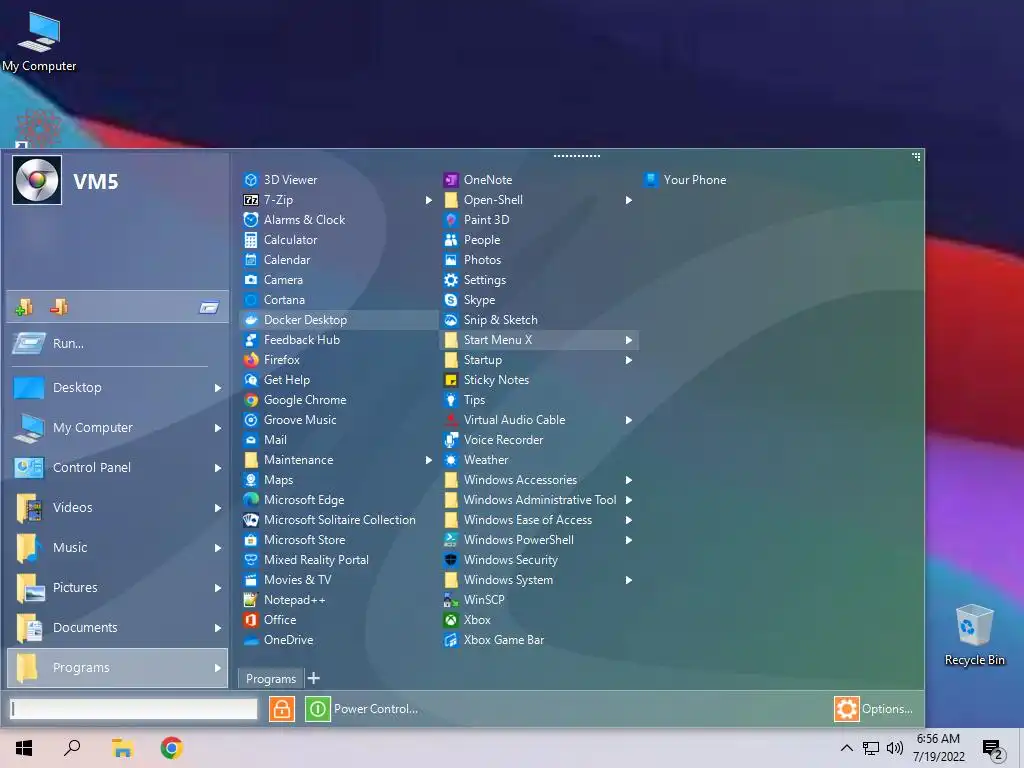Expand the Startup folder arrow
This screenshot has height=768, width=1024.
pos(628,360)
